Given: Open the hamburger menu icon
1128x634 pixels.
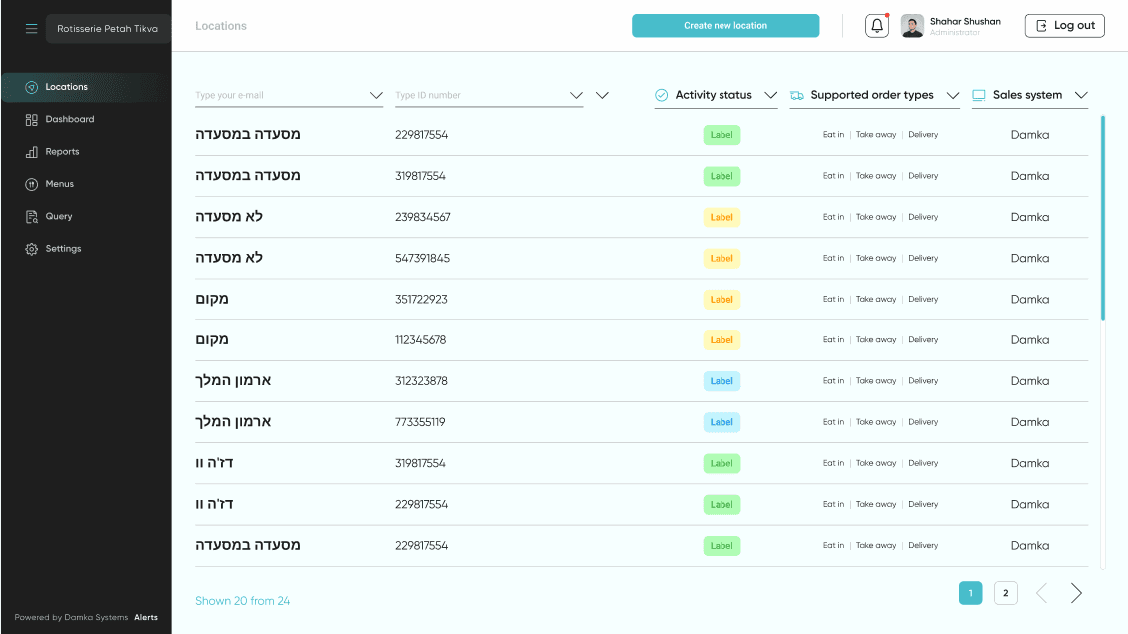Looking at the screenshot, I should pyautogui.click(x=31, y=29).
